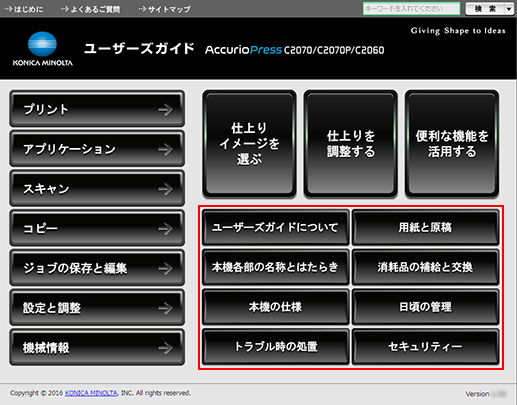Open トラブル時の処置
This screenshot has height=405, width=517.
pos(276,346)
